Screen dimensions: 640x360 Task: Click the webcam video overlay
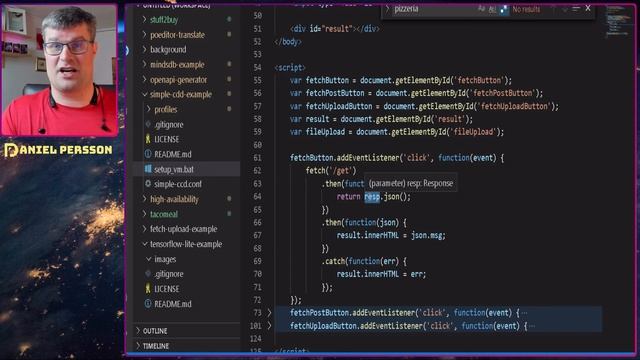(x=60, y=70)
